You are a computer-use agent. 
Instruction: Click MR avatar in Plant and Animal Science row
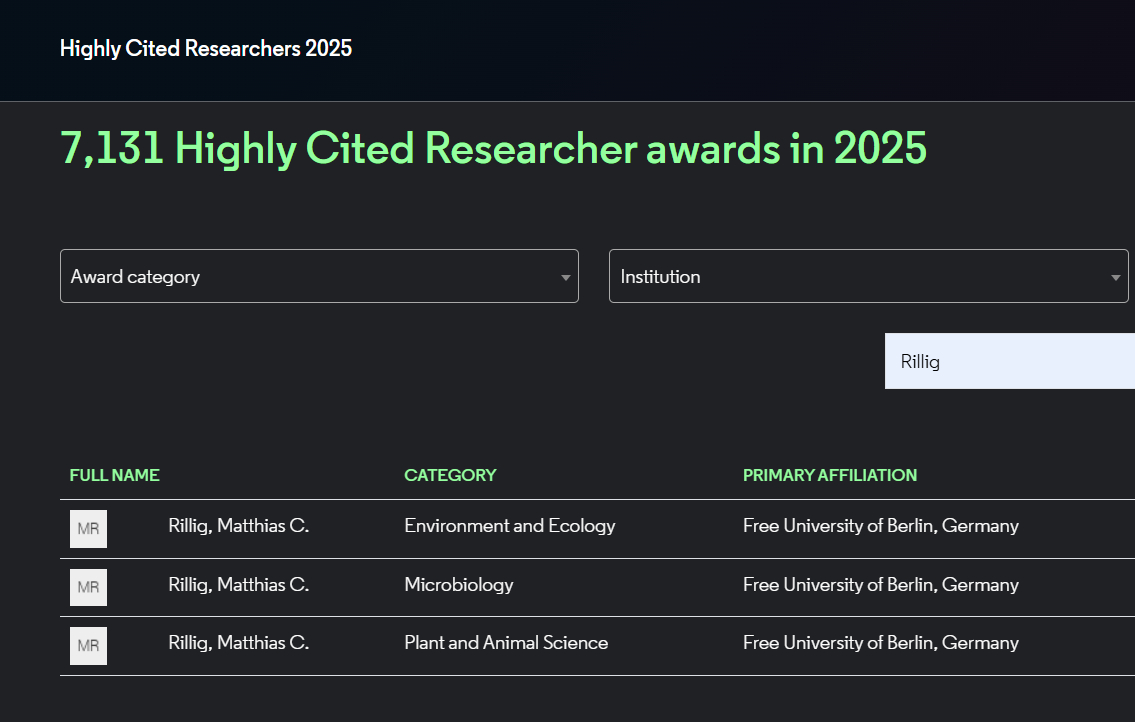tap(88, 646)
